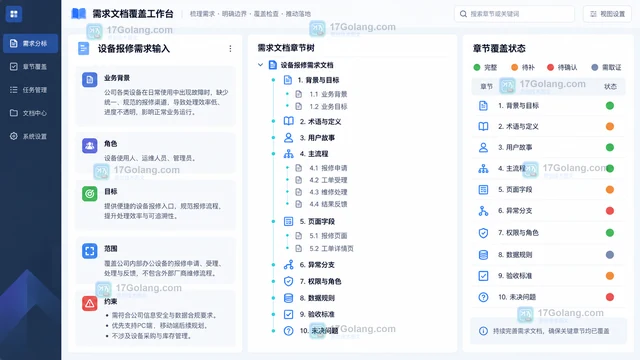Image resolution: width=640 pixels, height=360 pixels.
Task: Click the 范围 frame icon
Action: click(89, 251)
